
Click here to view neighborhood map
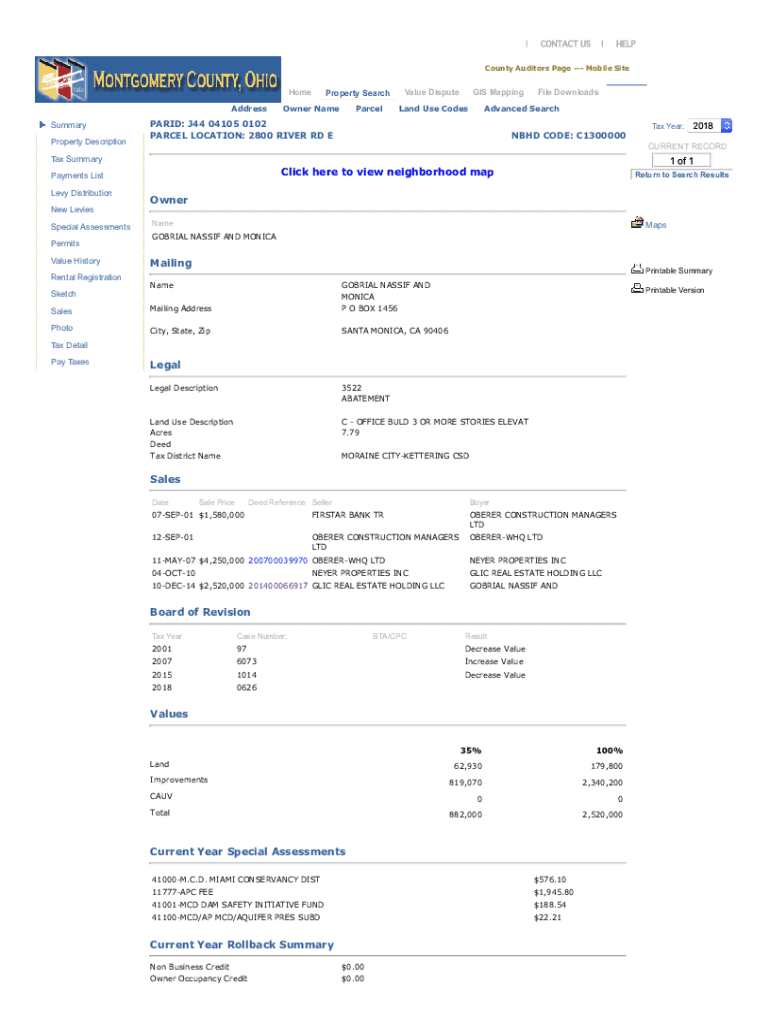pyautogui.click(x=387, y=172)
